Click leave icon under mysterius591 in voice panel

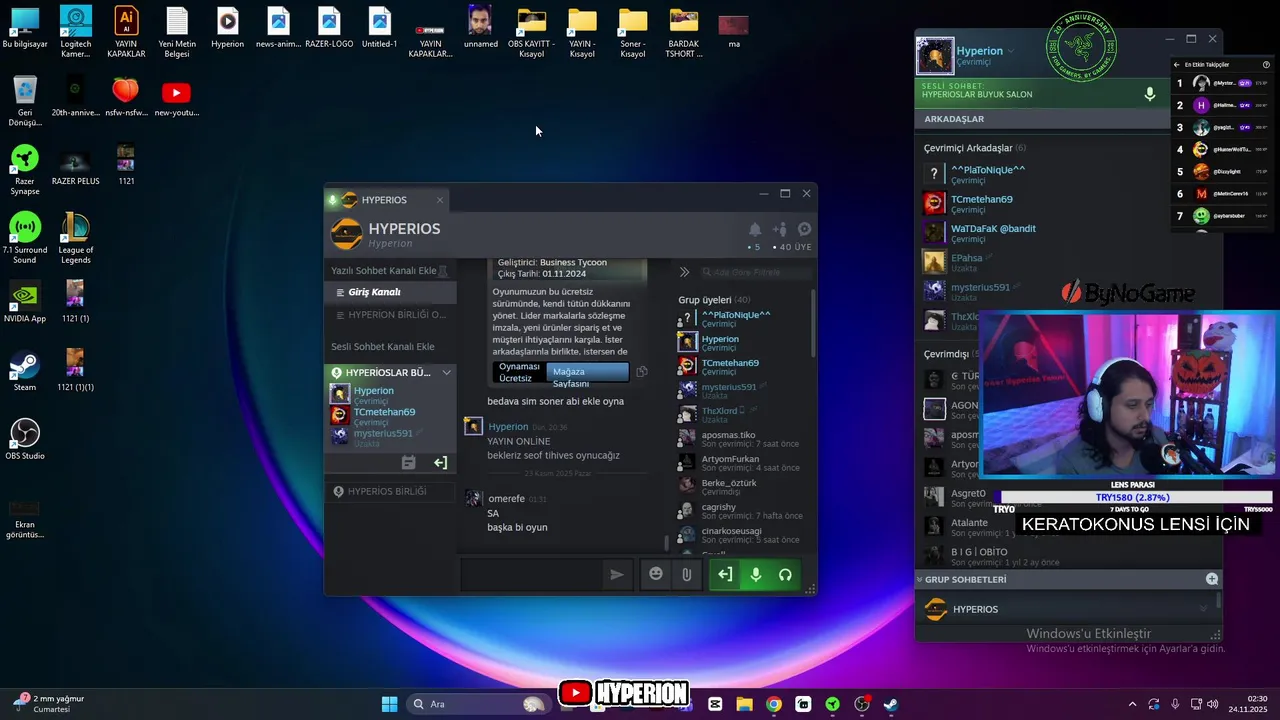pyautogui.click(x=440, y=462)
